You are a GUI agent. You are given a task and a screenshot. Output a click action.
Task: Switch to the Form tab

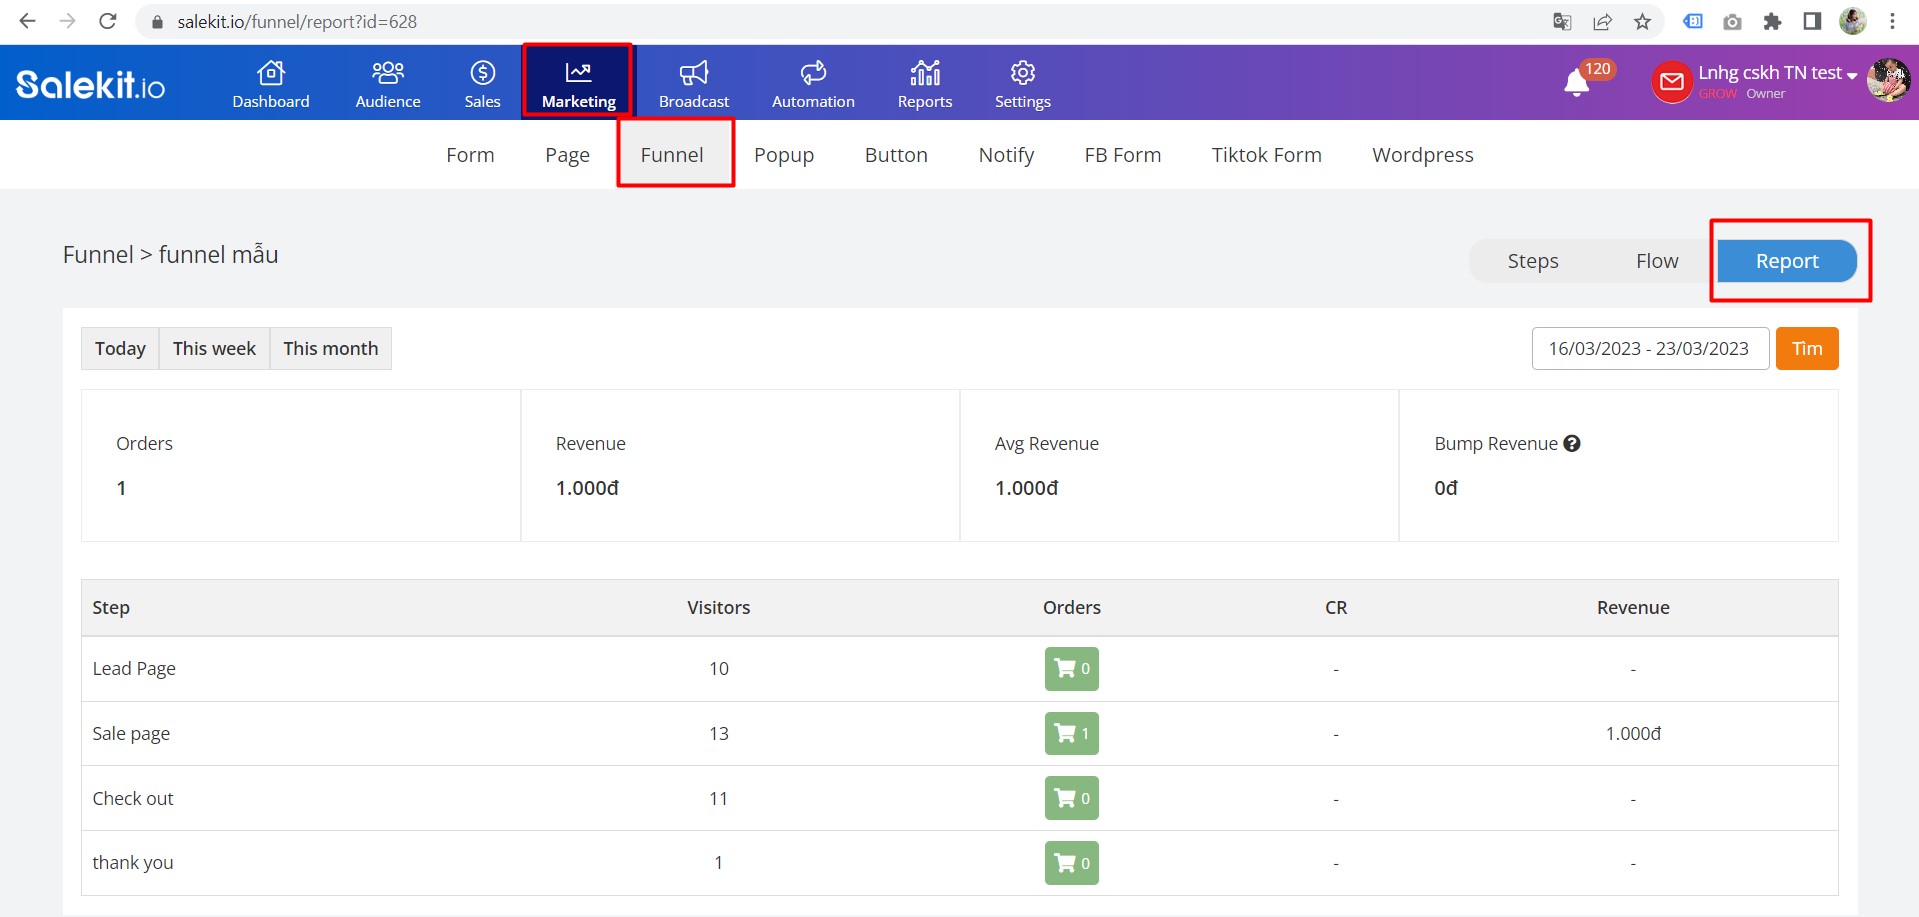(470, 155)
